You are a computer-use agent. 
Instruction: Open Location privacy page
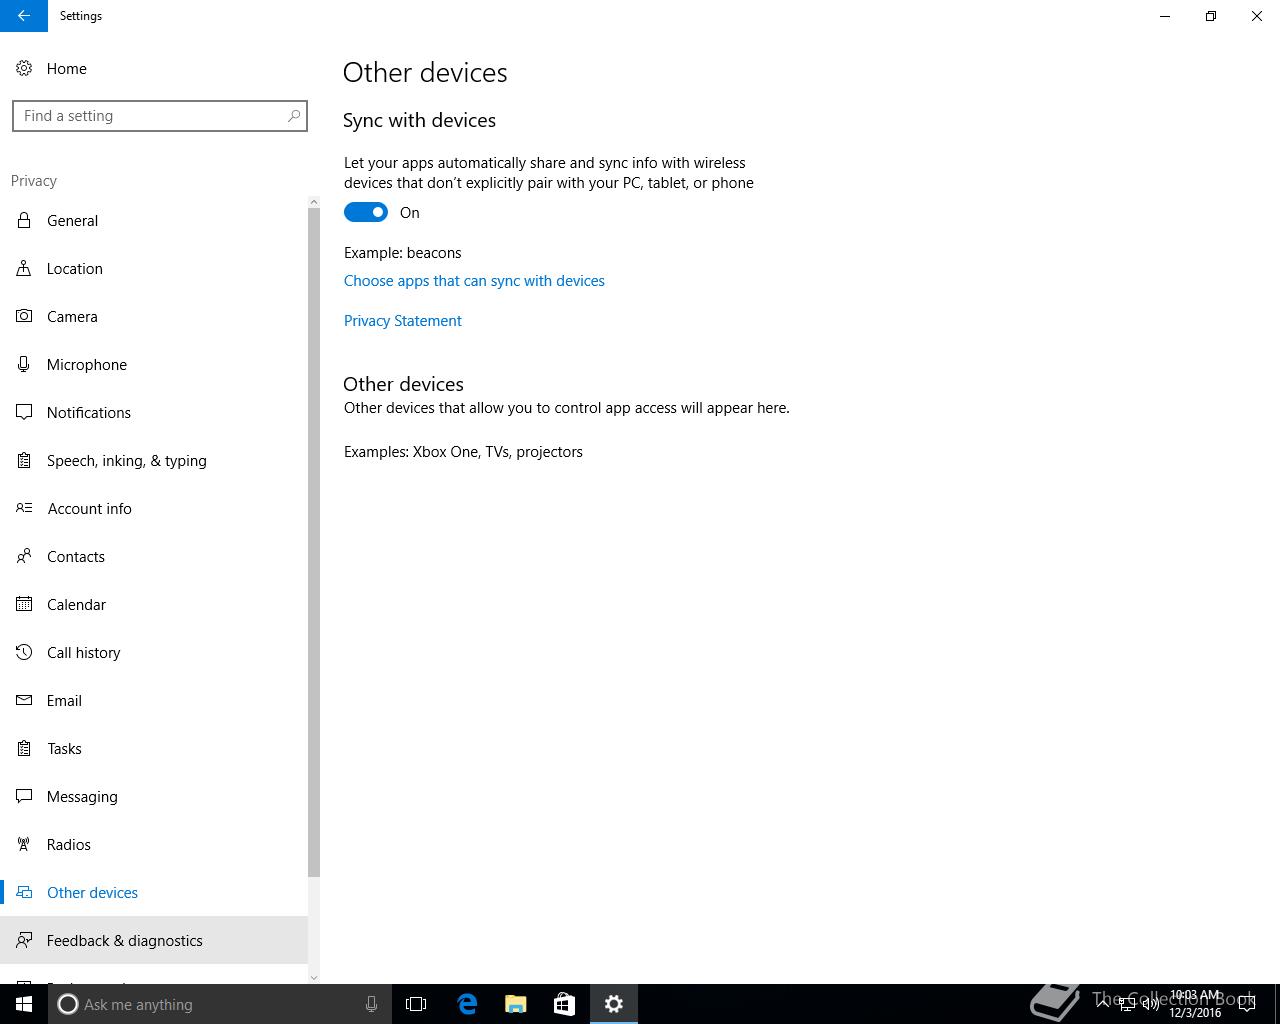coord(154,268)
